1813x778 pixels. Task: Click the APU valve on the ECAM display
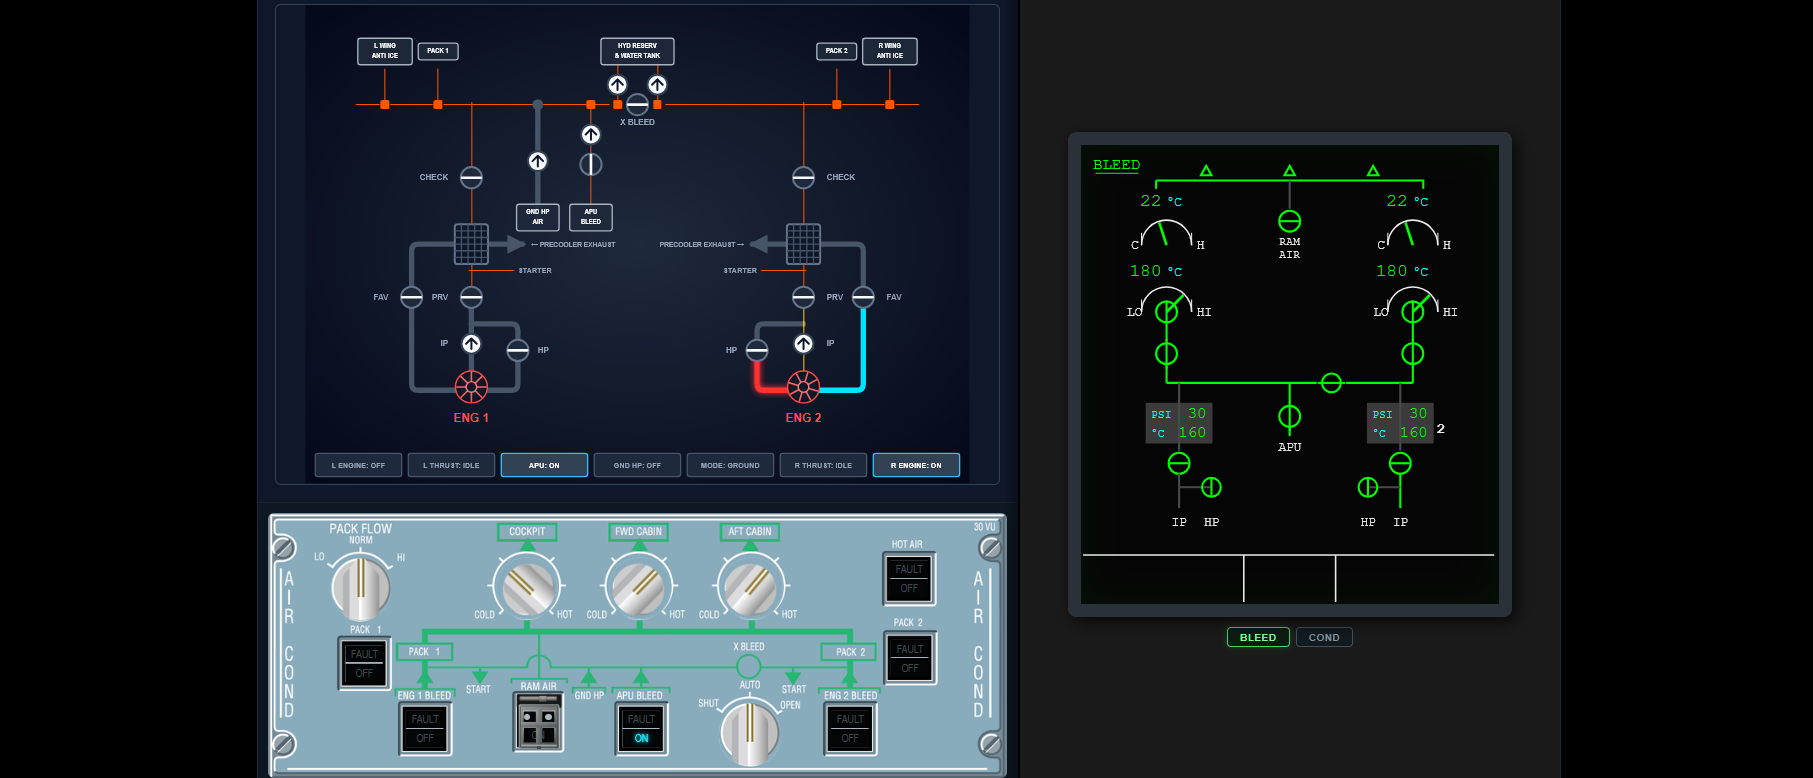[x=1290, y=416]
